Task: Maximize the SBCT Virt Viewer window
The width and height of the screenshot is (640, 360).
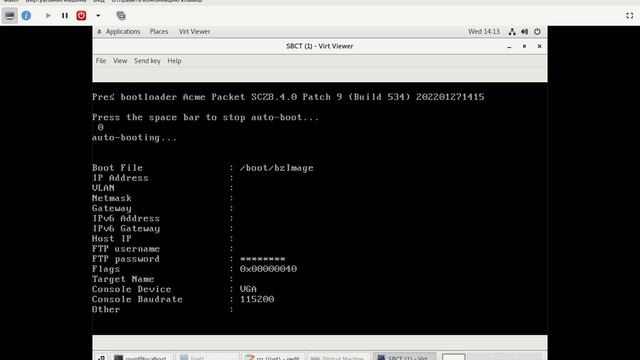Action: pyautogui.click(x=524, y=47)
